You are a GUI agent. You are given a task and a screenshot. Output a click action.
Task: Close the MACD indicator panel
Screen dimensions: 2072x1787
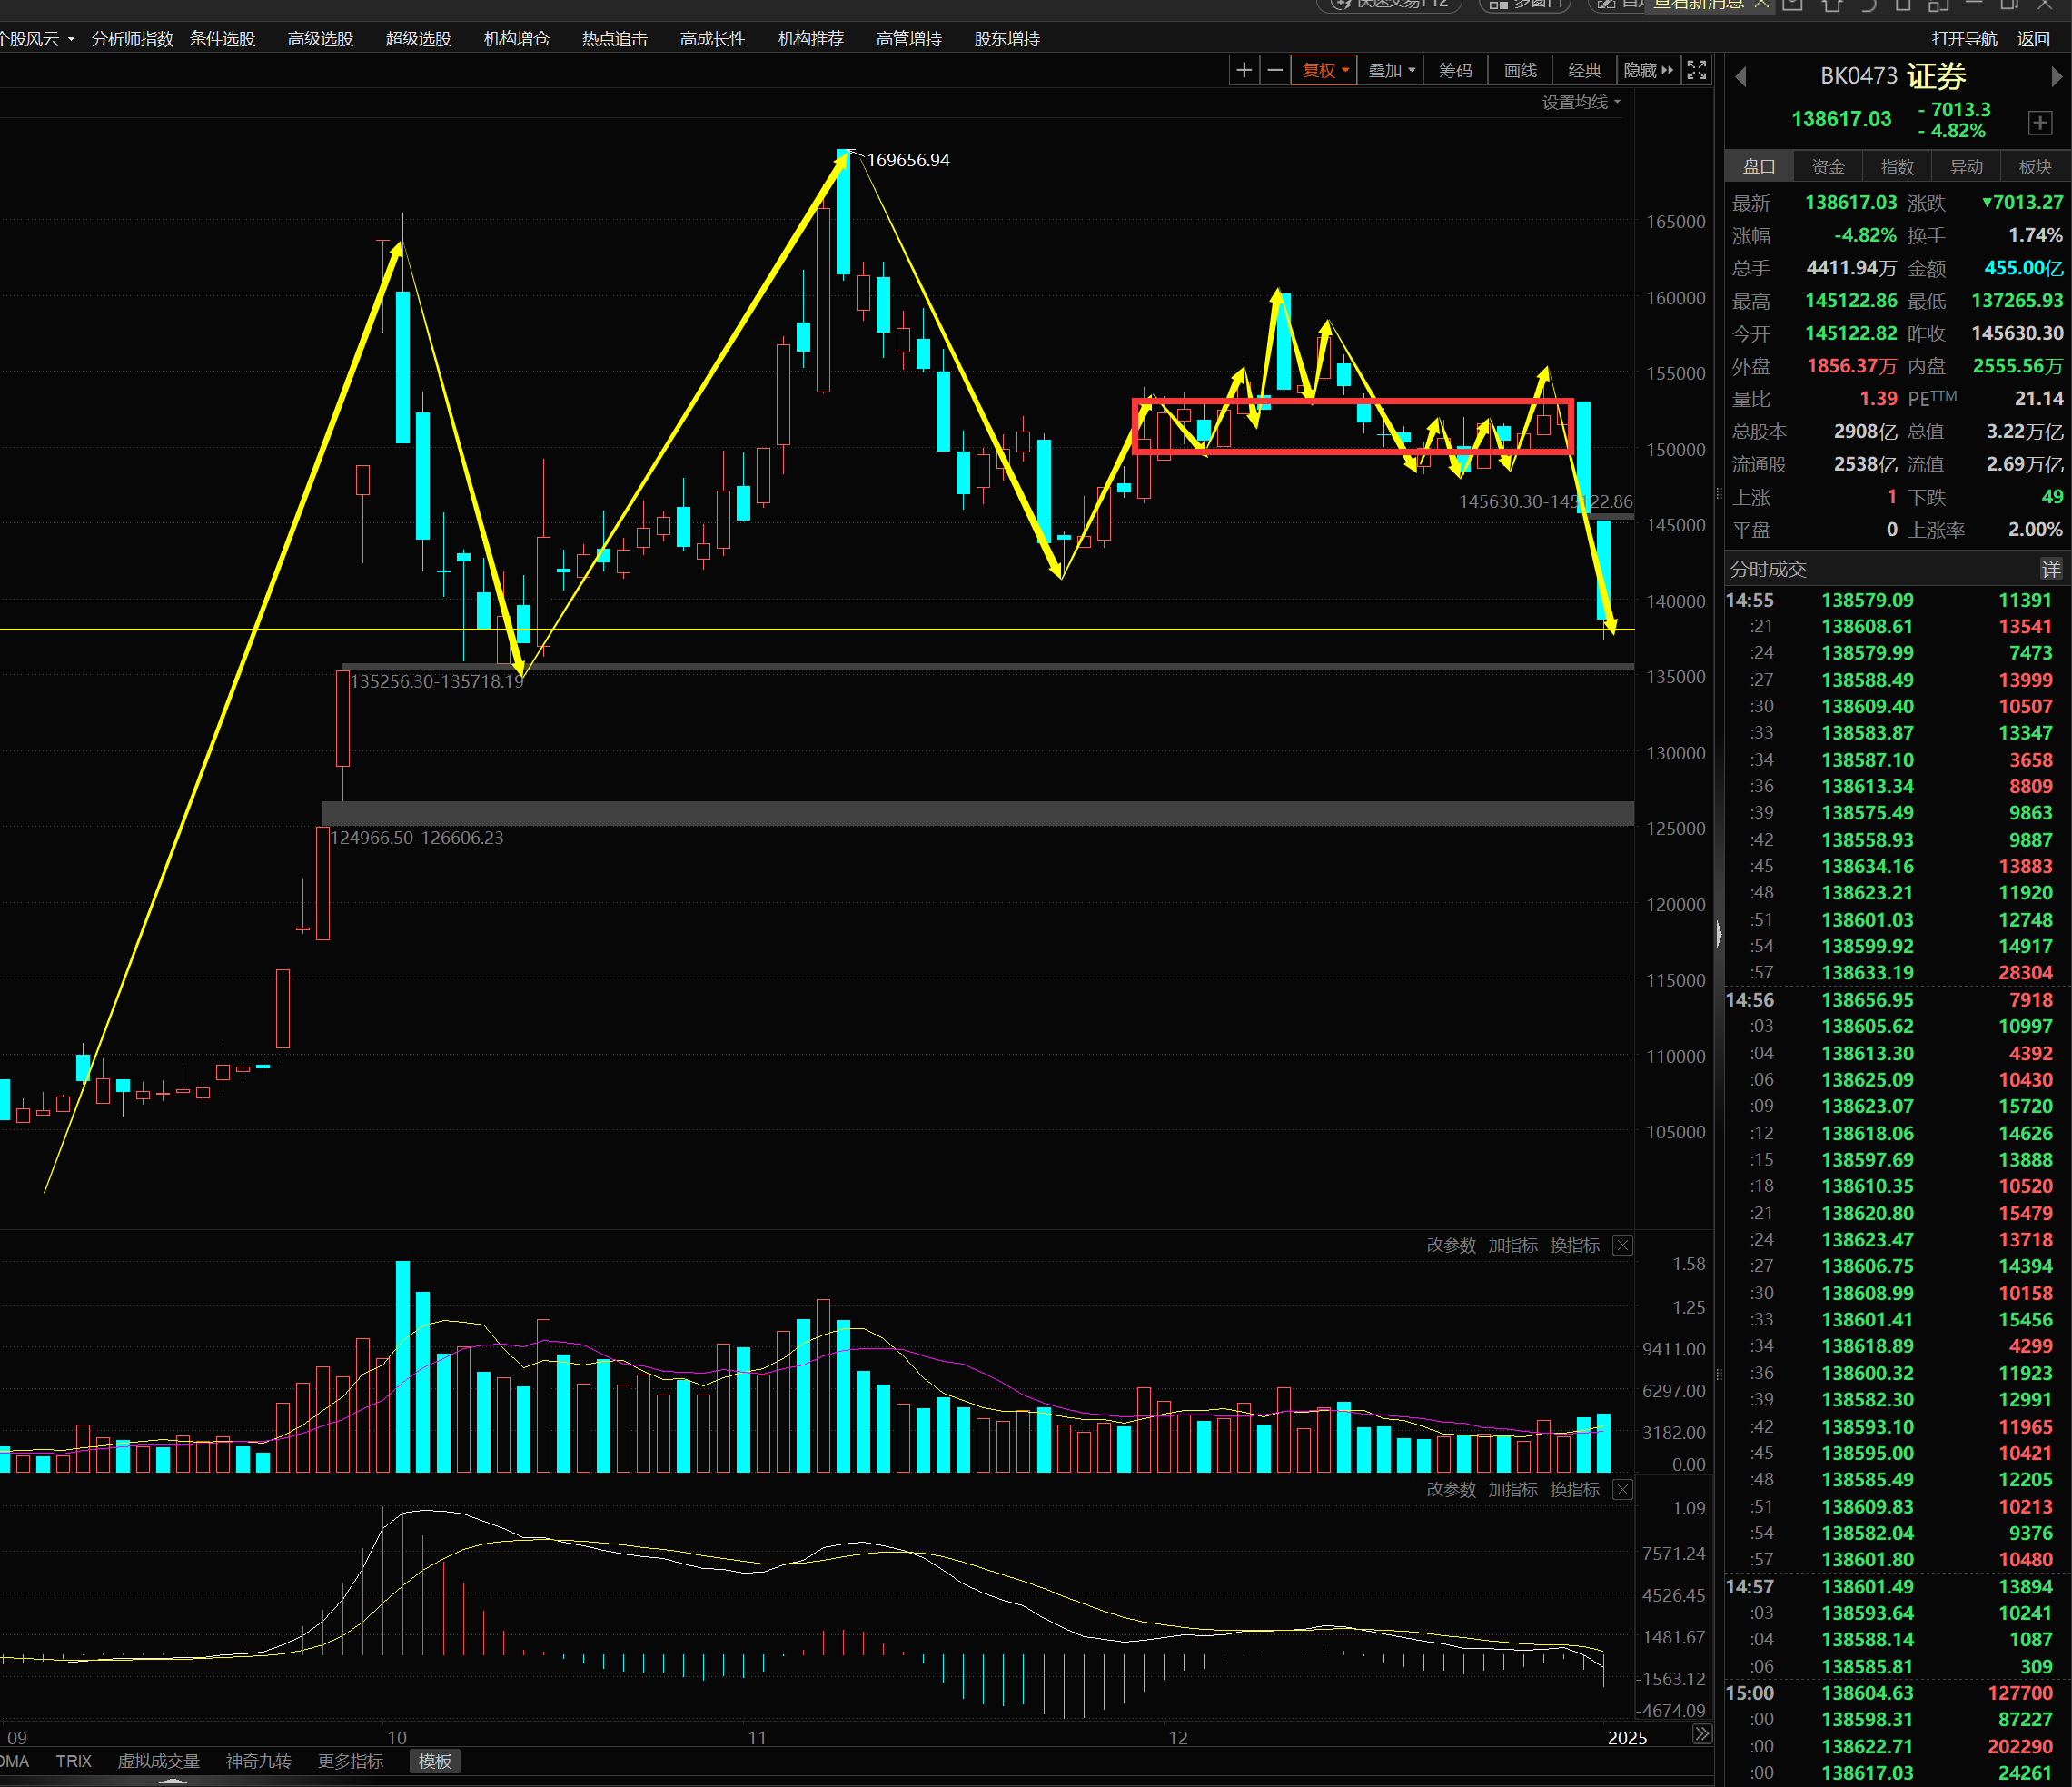coord(1623,1489)
